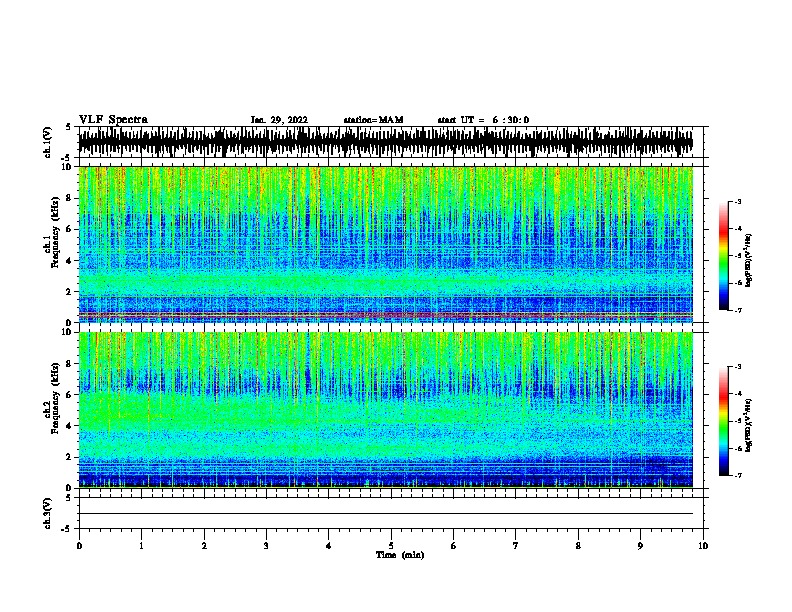The height and width of the screenshot is (612, 792).
Task: Click the ch.2 frequency tick label "4"
Action: click(69, 426)
